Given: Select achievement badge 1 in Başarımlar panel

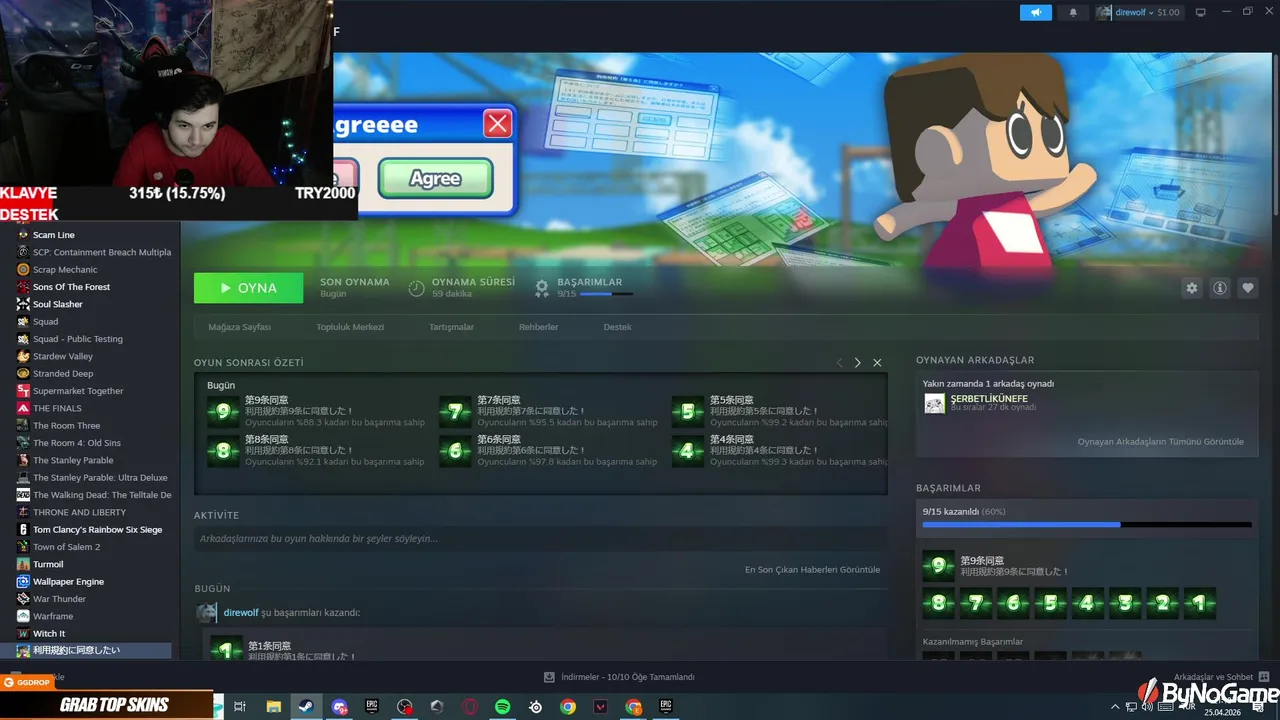Looking at the screenshot, I should tap(1200, 603).
